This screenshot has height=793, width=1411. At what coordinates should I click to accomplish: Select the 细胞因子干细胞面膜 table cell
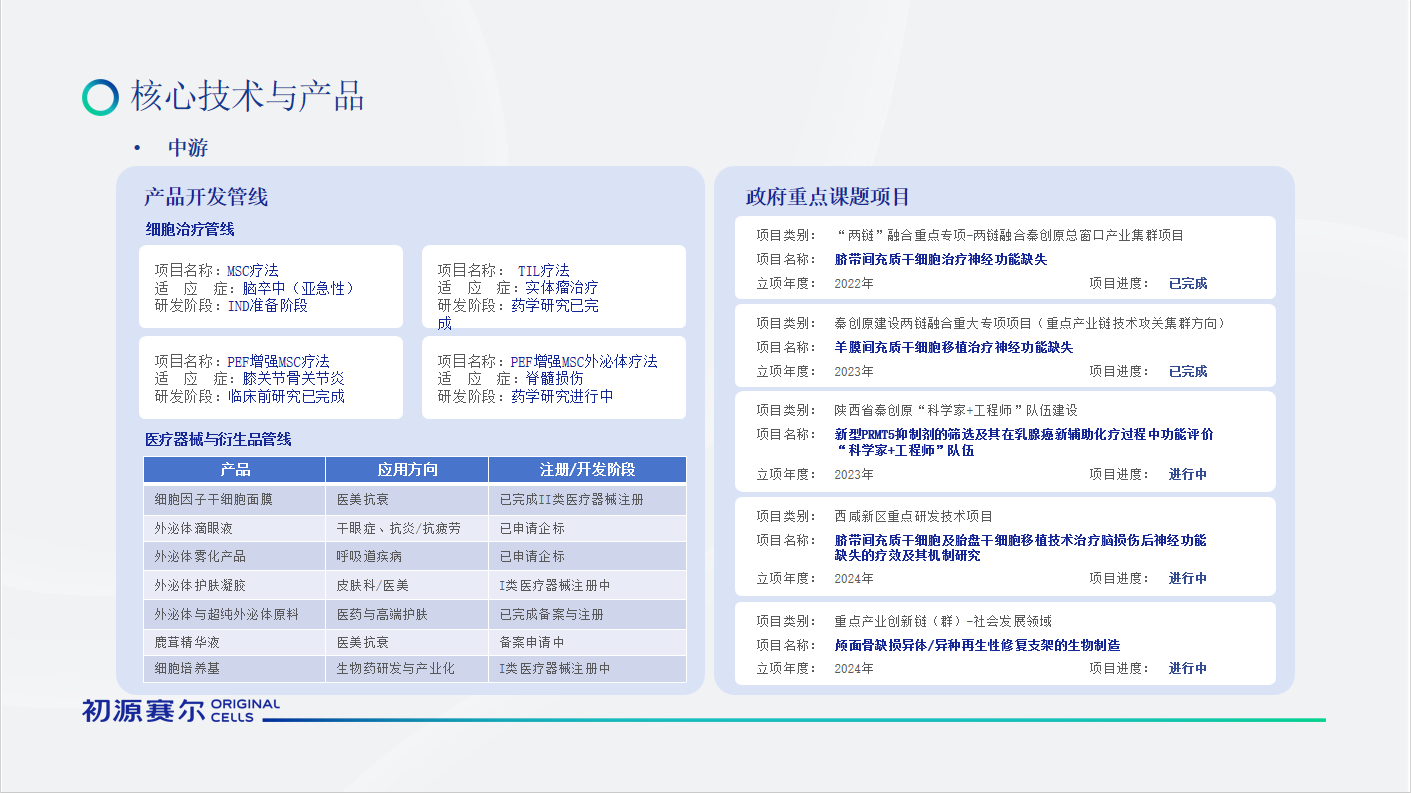213,499
